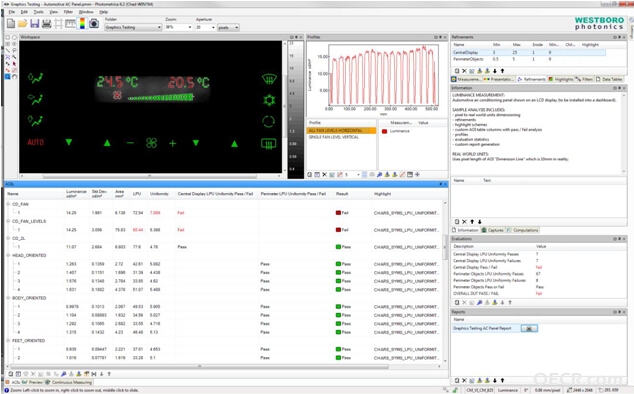Click the Open folder icon in toolbar
This screenshot has height=394, width=634.
[x=23, y=24]
